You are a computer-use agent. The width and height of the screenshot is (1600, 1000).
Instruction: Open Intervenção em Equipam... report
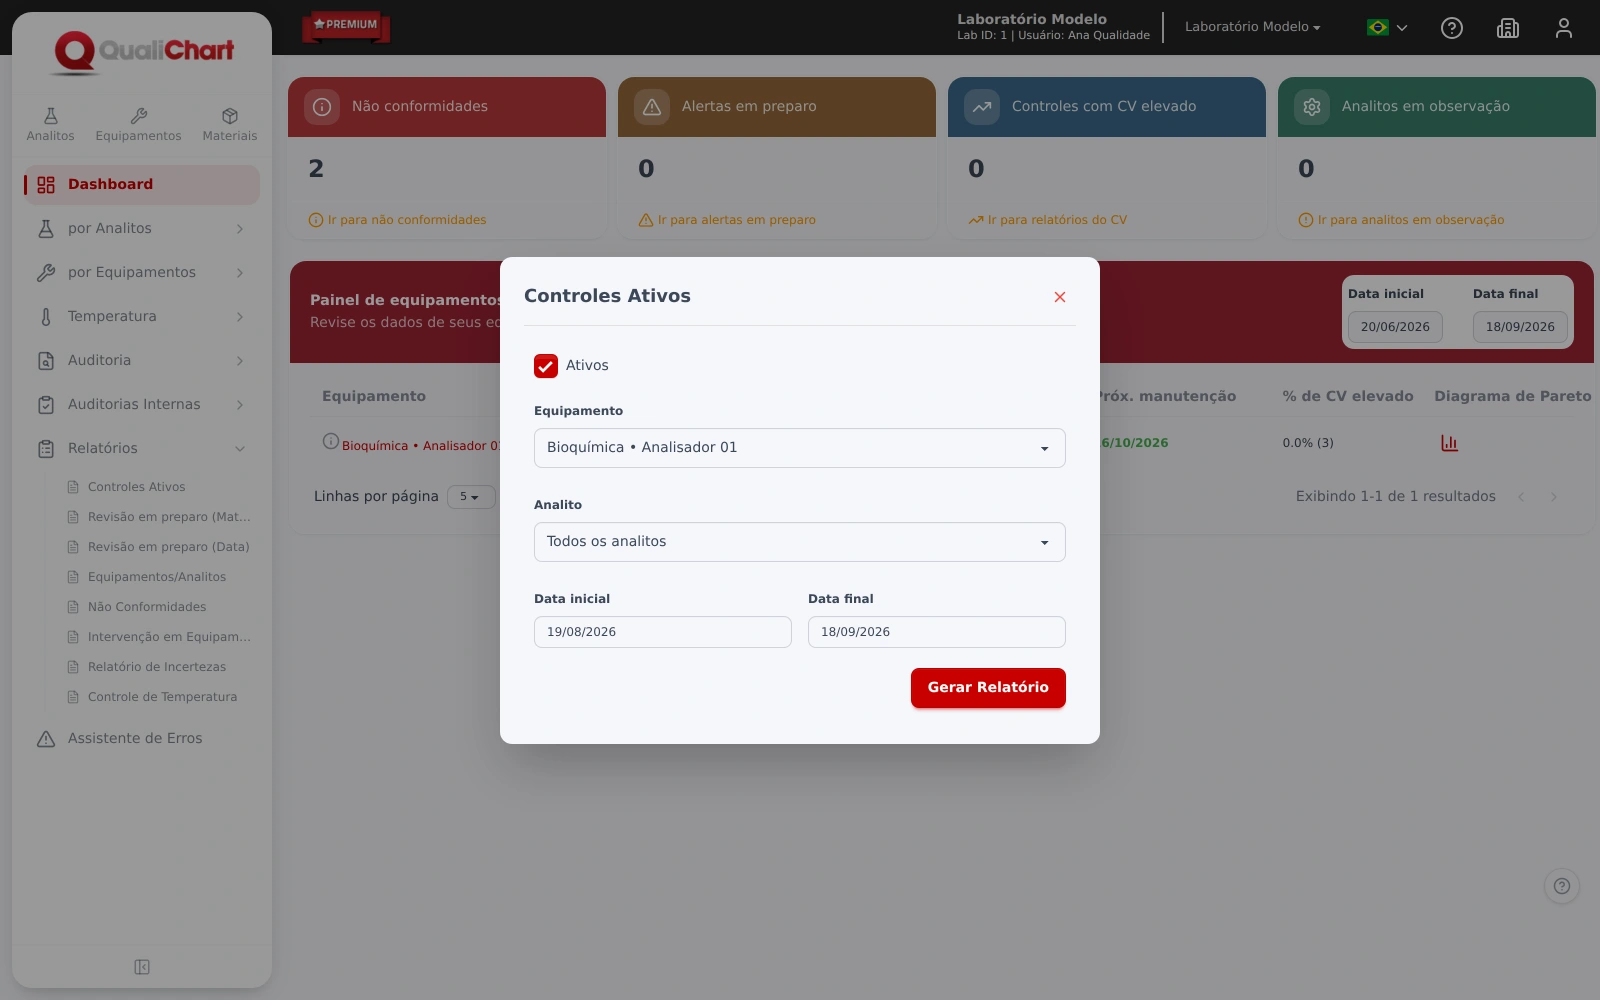[x=158, y=637]
